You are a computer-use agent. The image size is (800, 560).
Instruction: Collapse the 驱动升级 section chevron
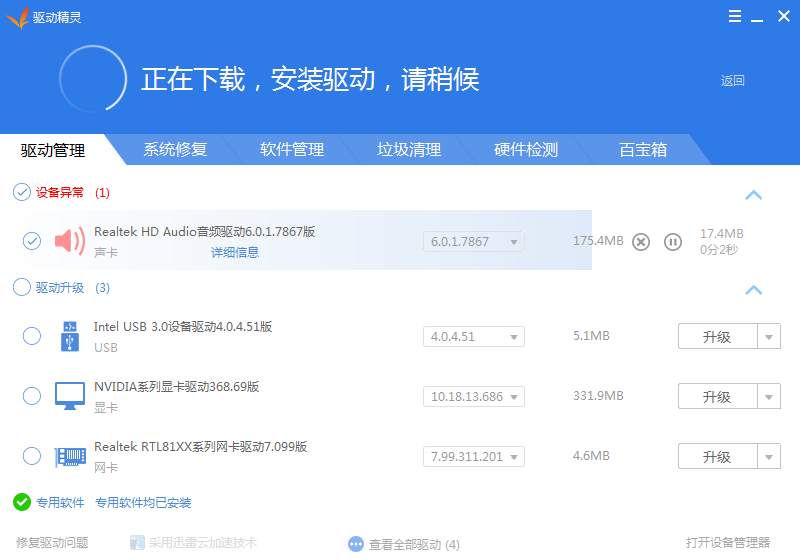pos(754,290)
